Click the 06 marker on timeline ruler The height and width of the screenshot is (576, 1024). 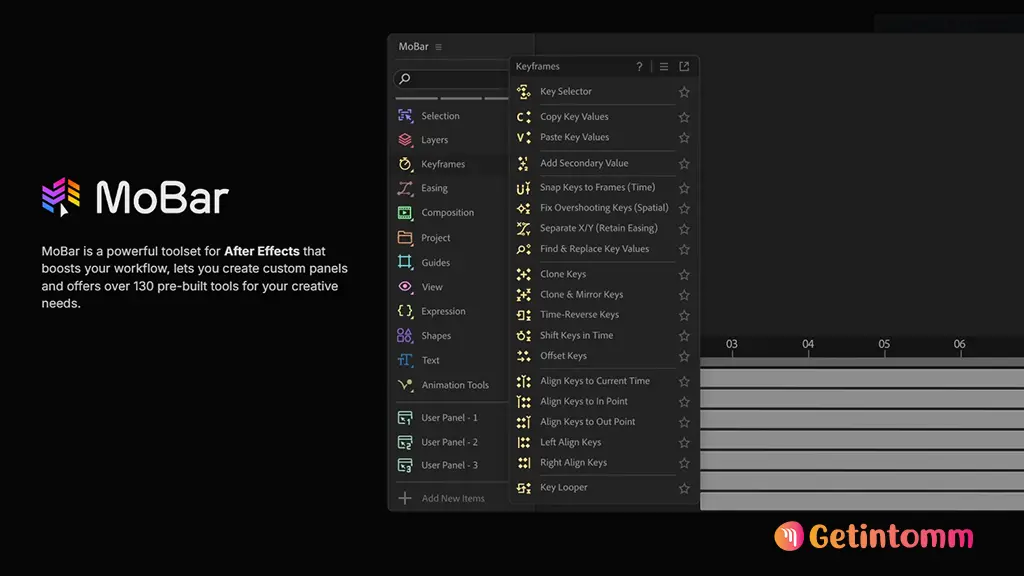pyautogui.click(x=959, y=344)
